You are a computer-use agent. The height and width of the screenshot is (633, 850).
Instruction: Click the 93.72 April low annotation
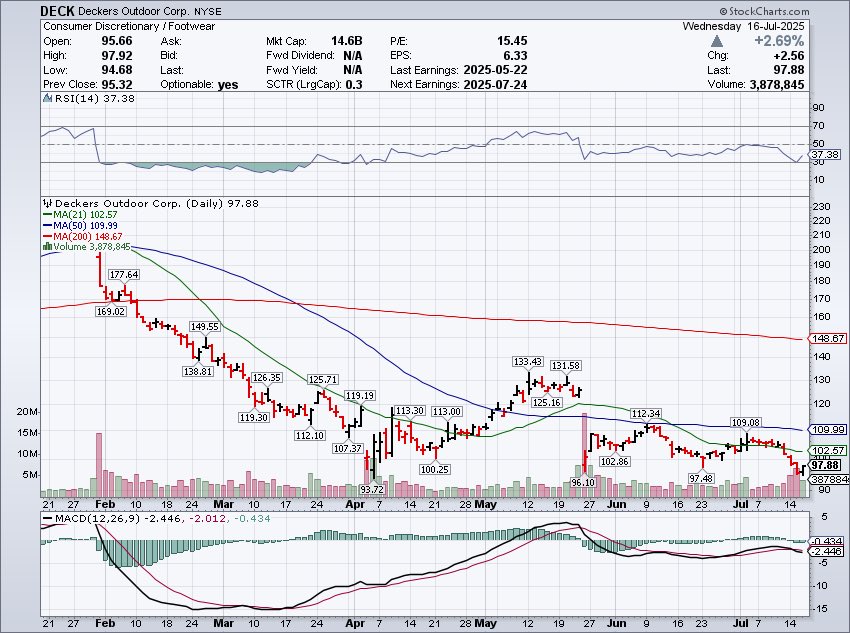tap(372, 489)
